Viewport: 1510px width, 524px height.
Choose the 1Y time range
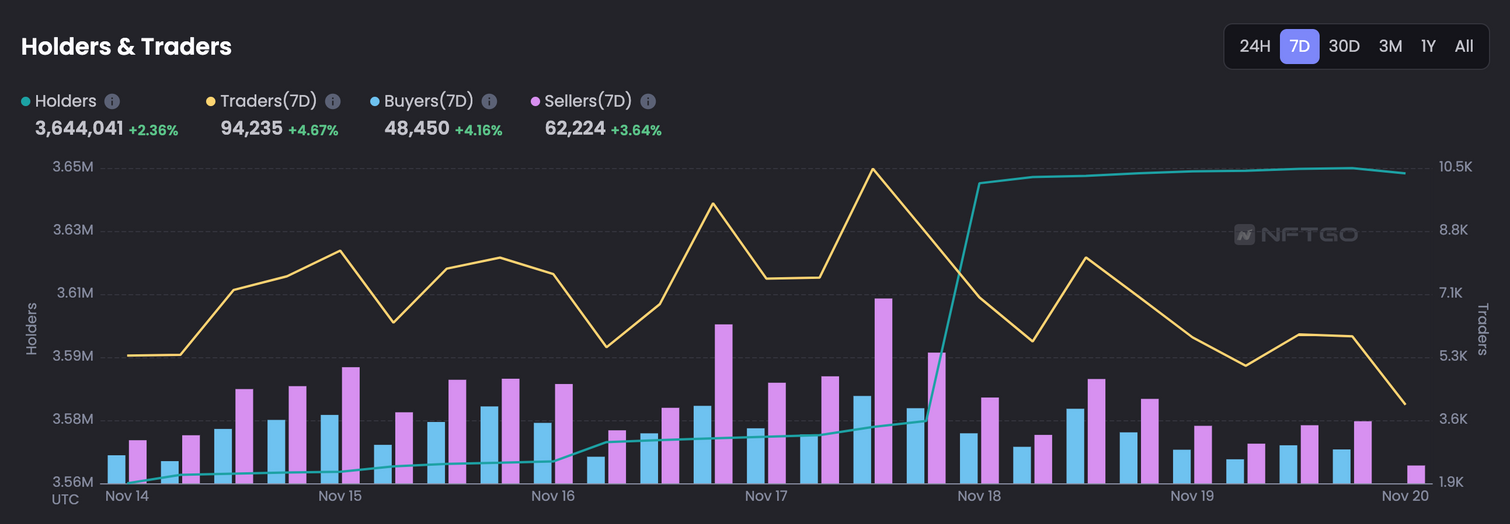pyautogui.click(x=1428, y=46)
